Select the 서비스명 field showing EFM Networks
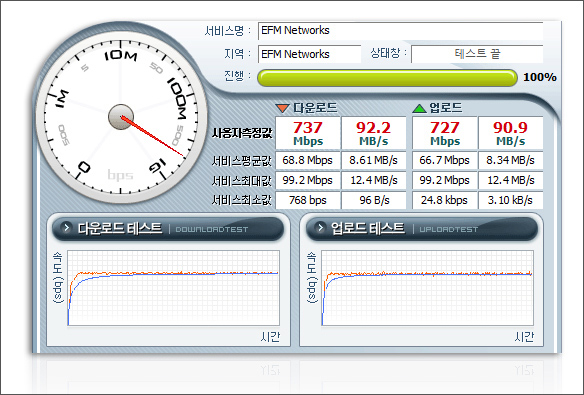 click(400, 31)
